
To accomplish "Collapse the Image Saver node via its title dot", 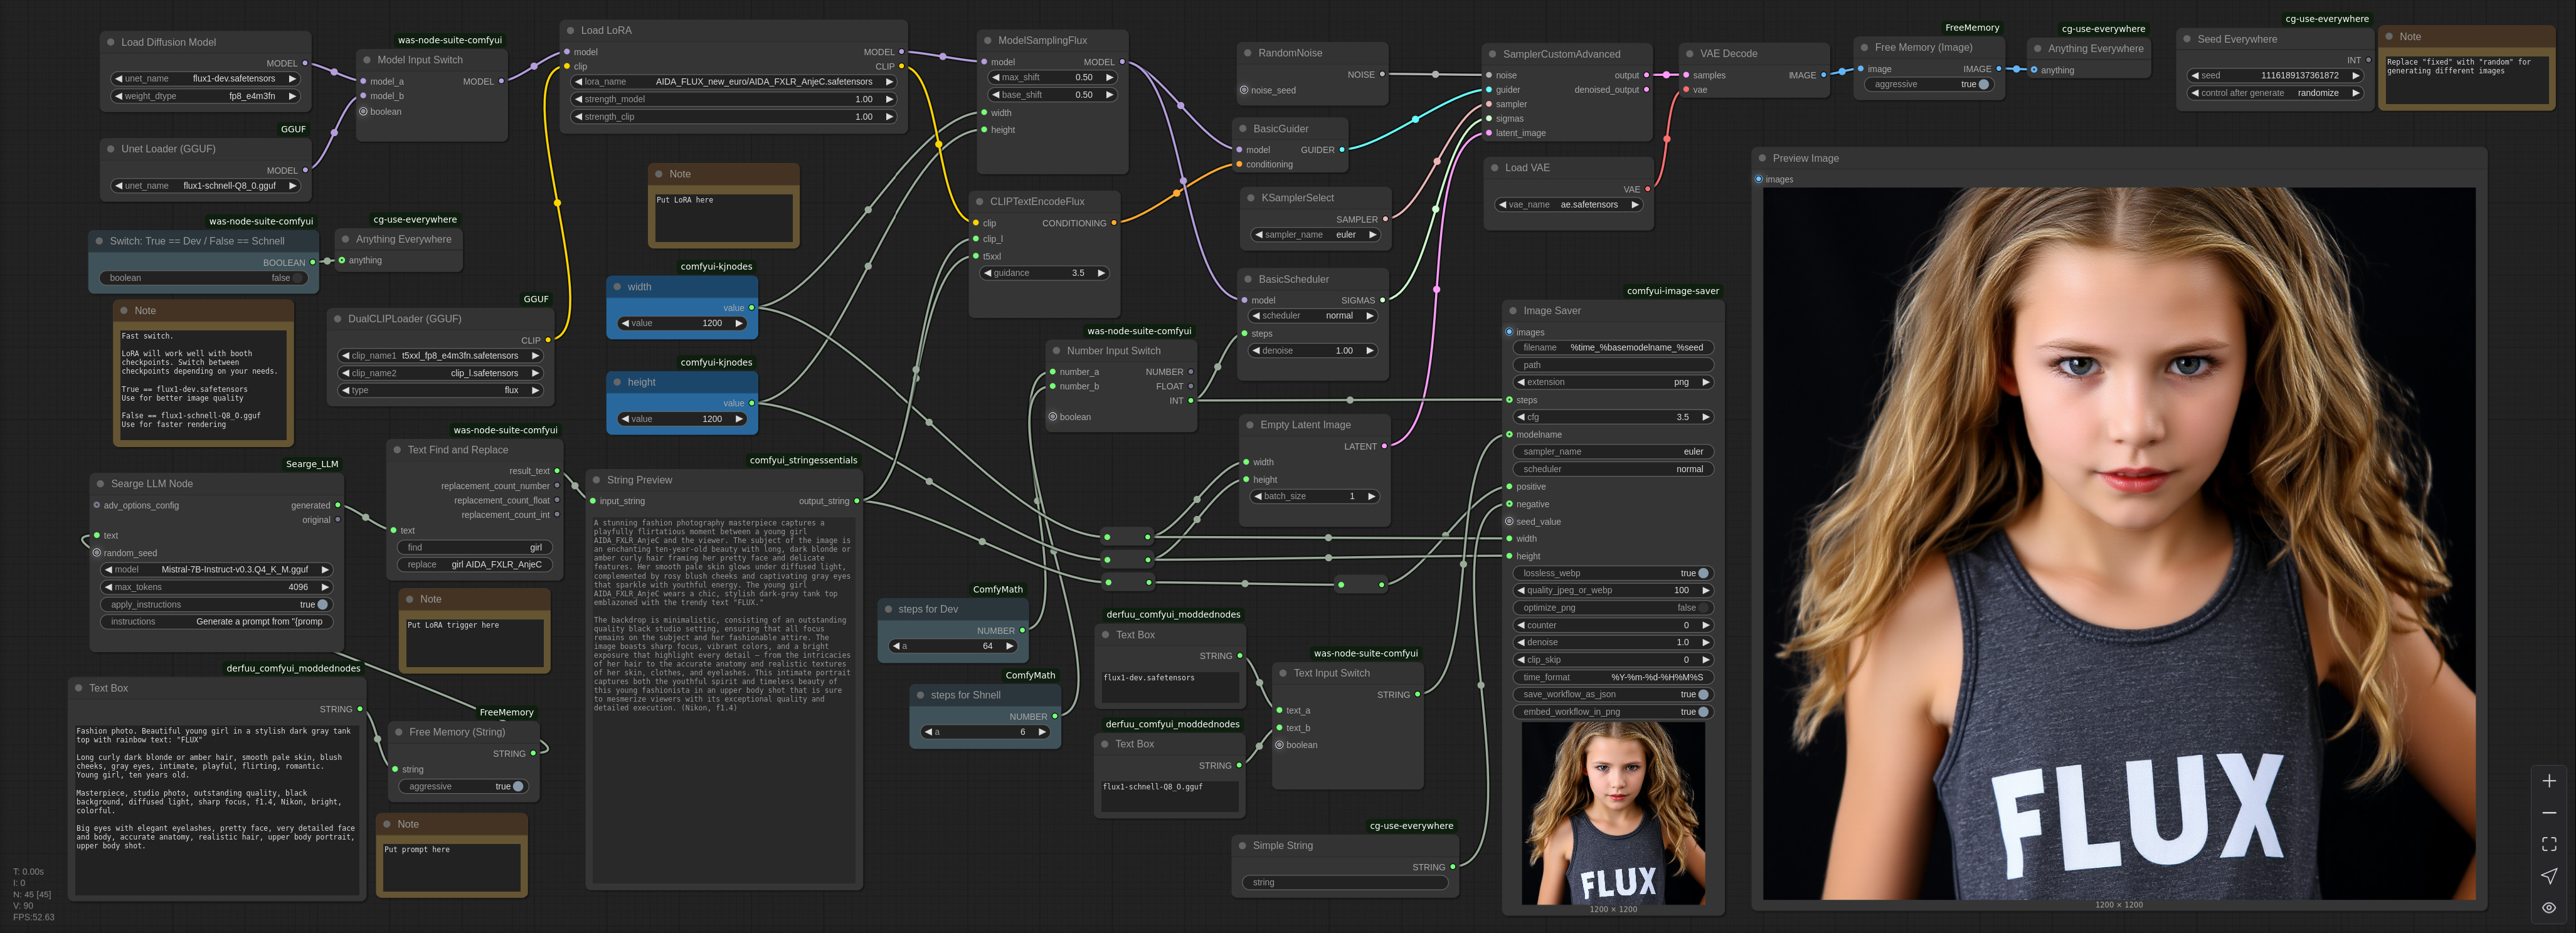I will (x=1512, y=311).
